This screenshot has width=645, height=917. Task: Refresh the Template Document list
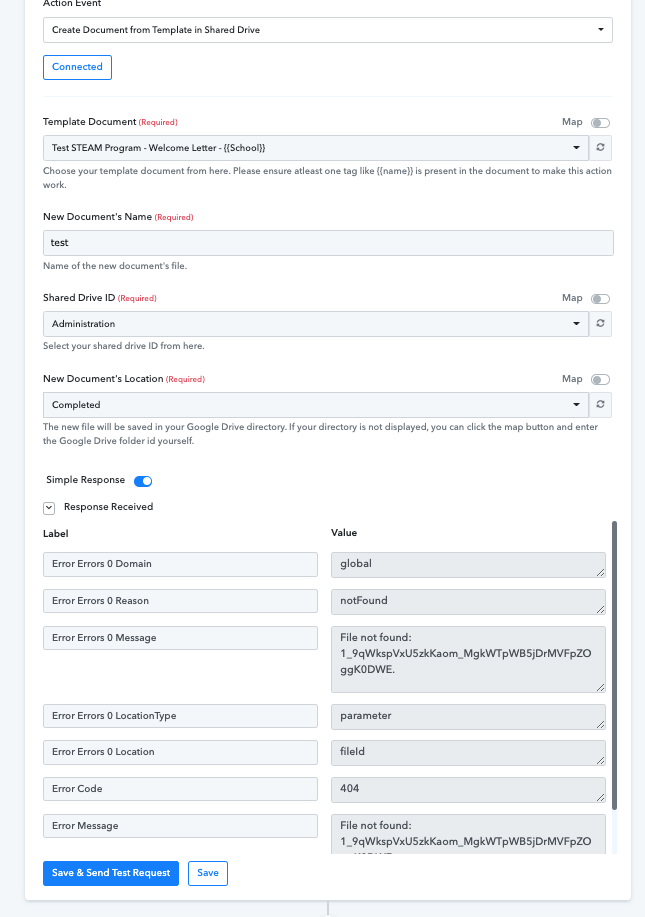pos(600,147)
